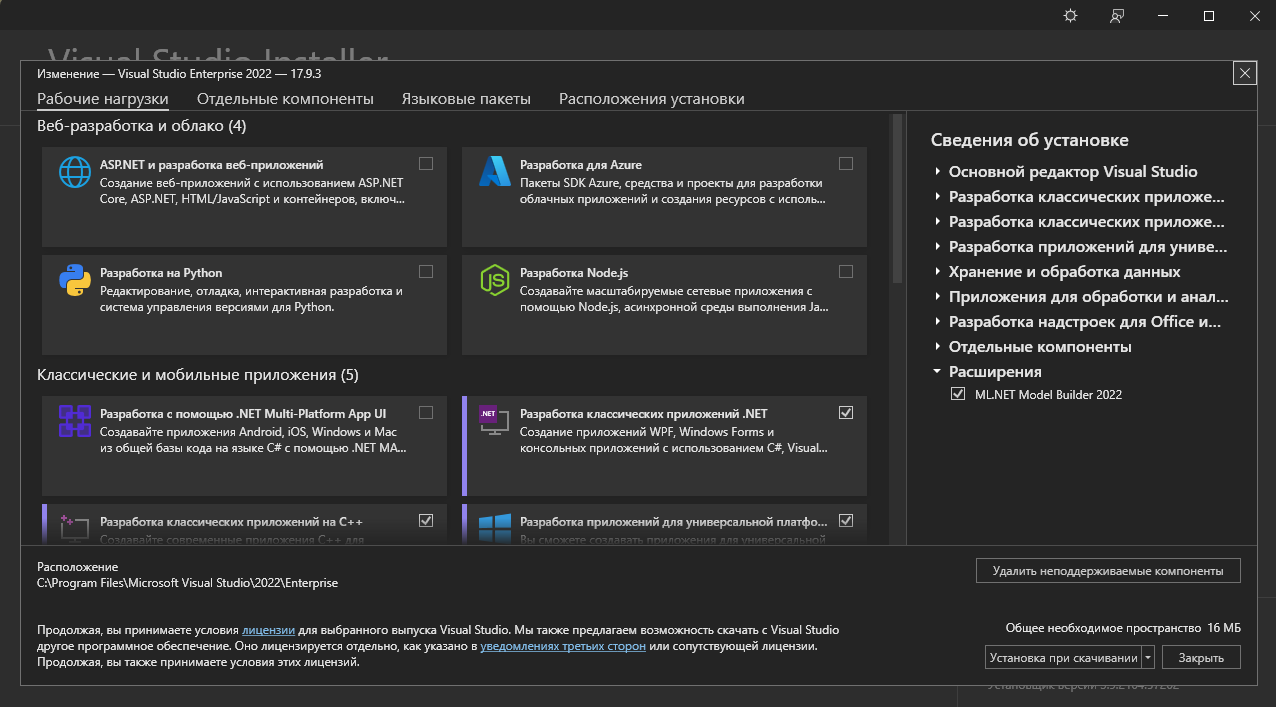Click the .NET desktop development monitor icon
The height and width of the screenshot is (707, 1276).
click(x=493, y=422)
